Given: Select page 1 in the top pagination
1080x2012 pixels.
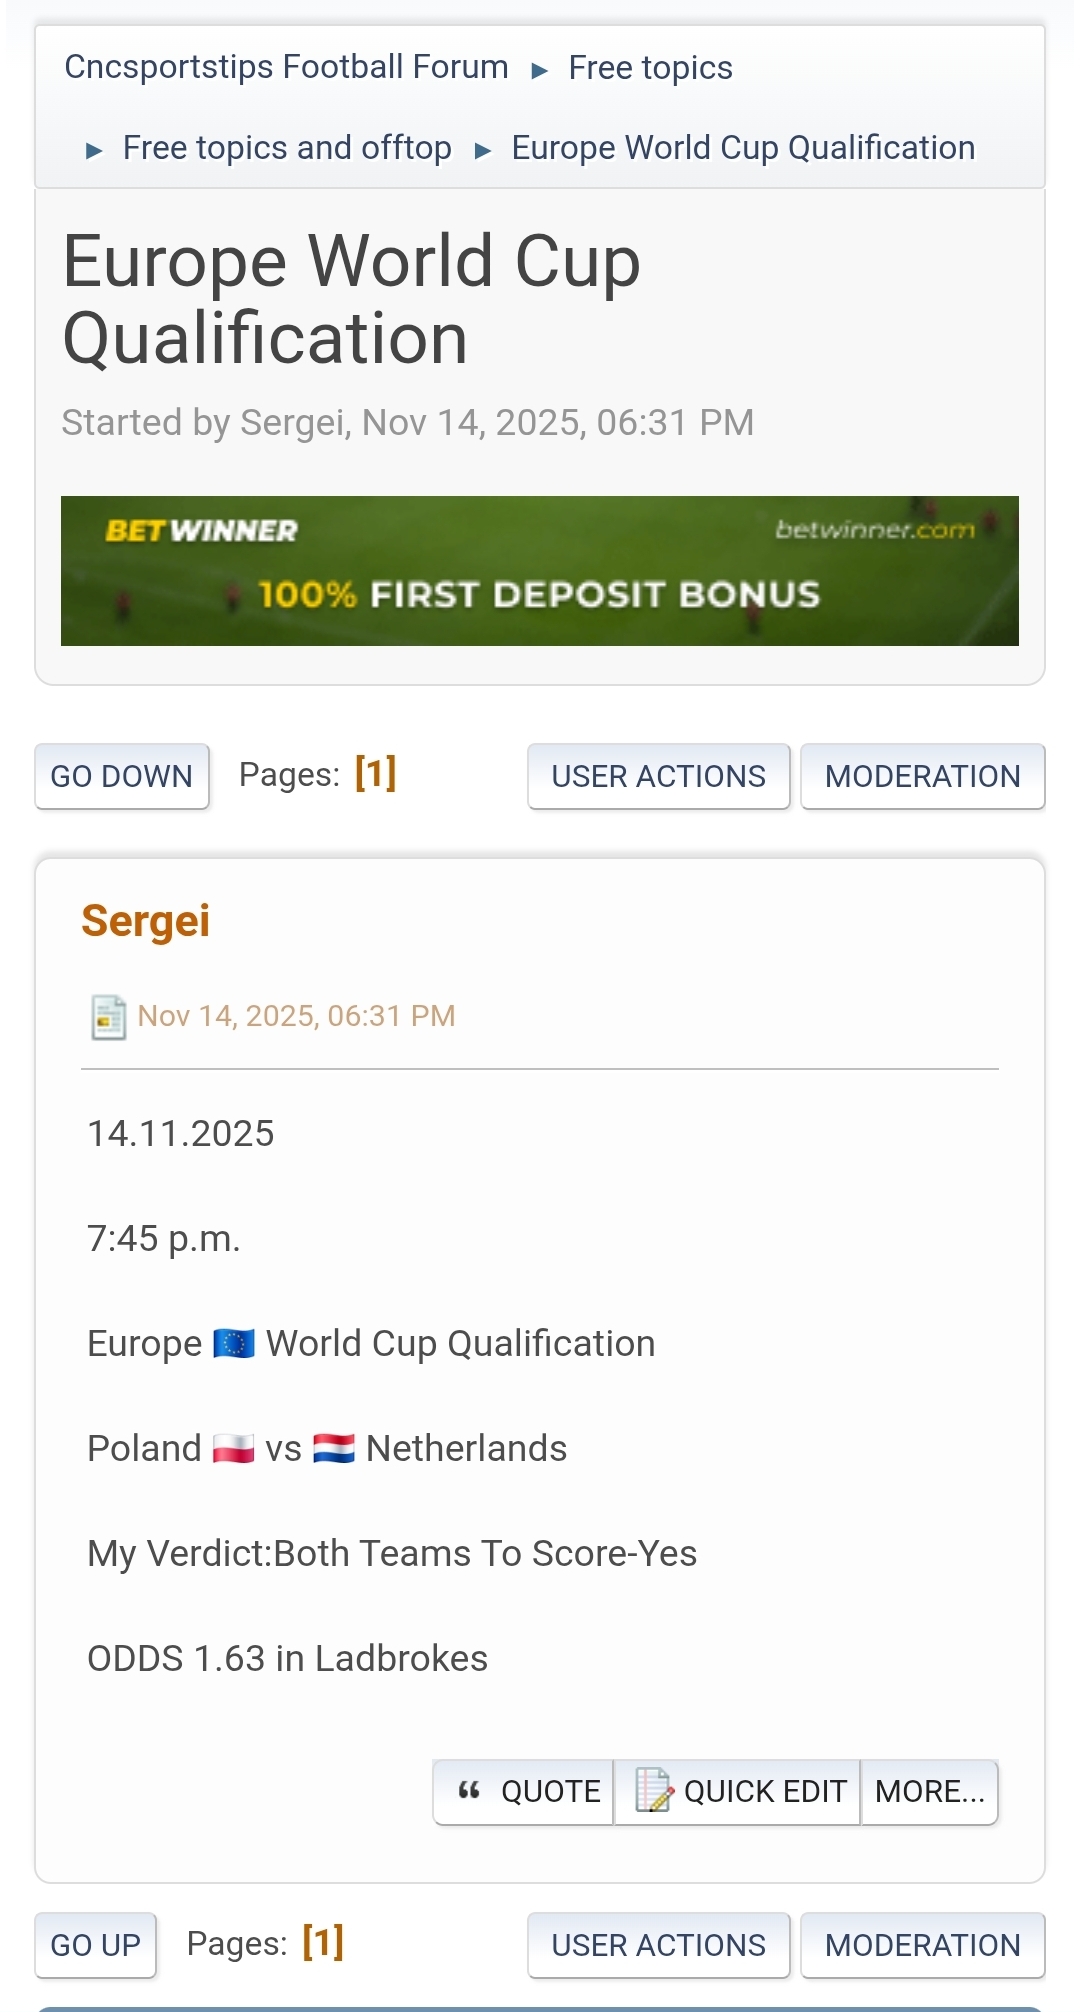Looking at the screenshot, I should [x=376, y=774].
